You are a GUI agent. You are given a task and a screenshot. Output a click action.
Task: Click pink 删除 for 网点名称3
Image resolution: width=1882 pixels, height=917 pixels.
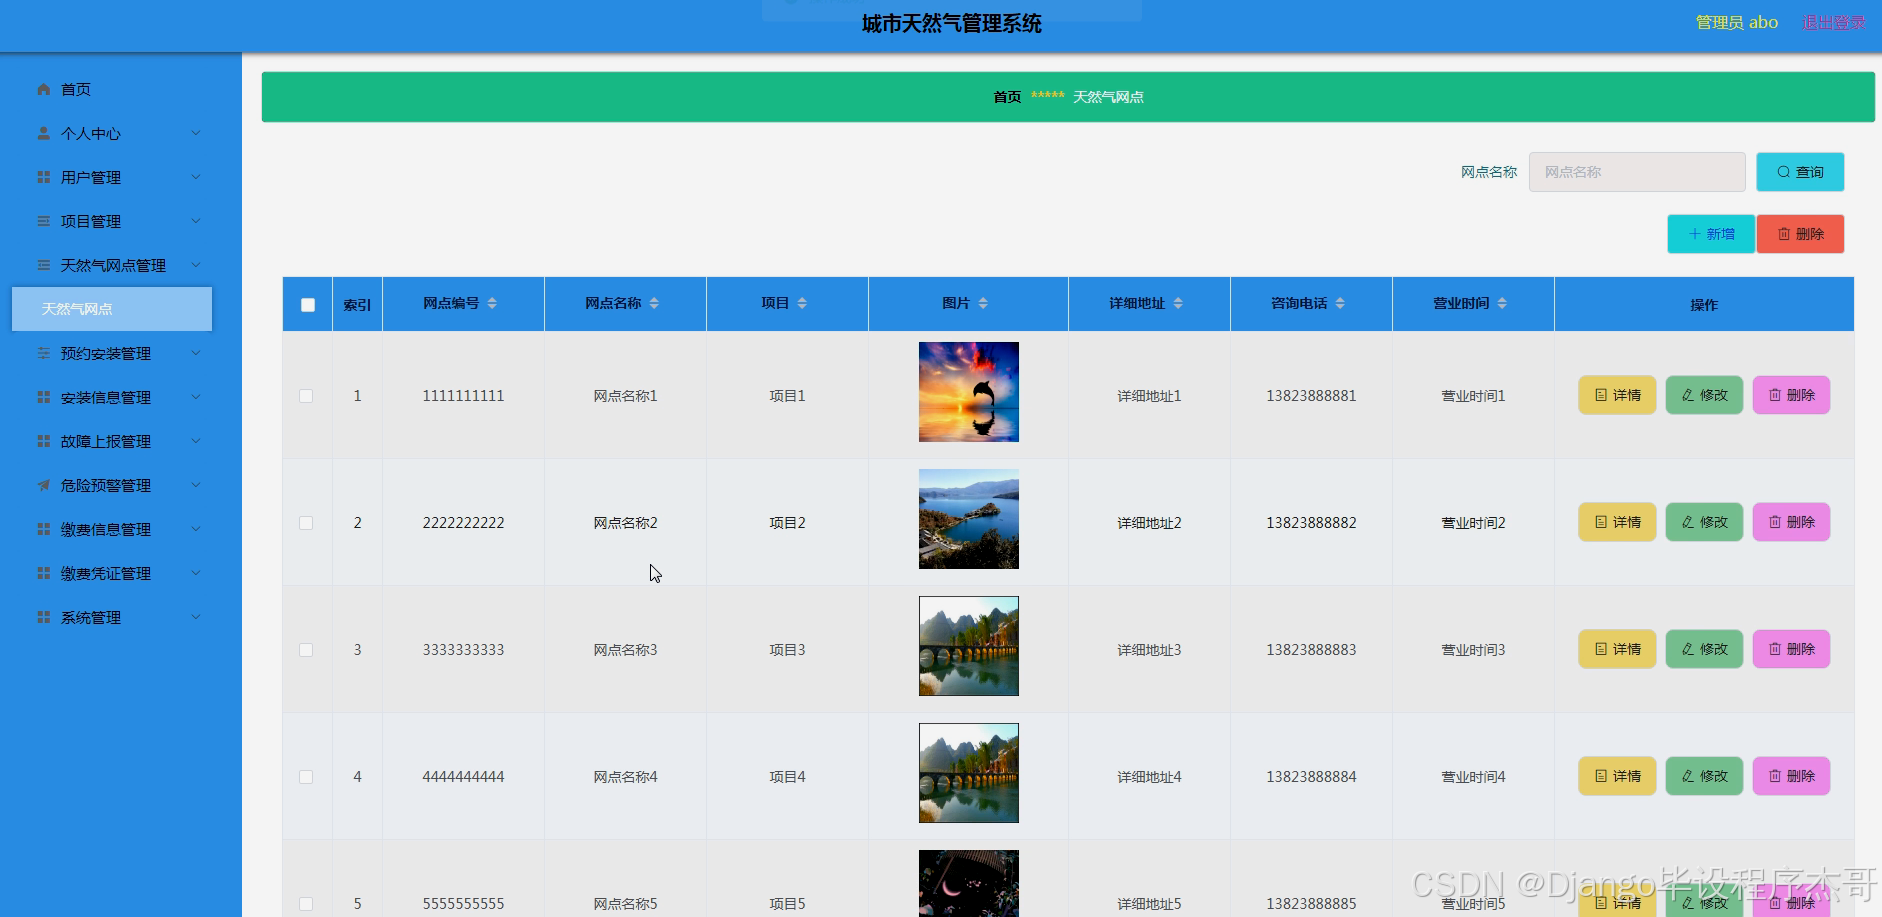pyautogui.click(x=1791, y=649)
